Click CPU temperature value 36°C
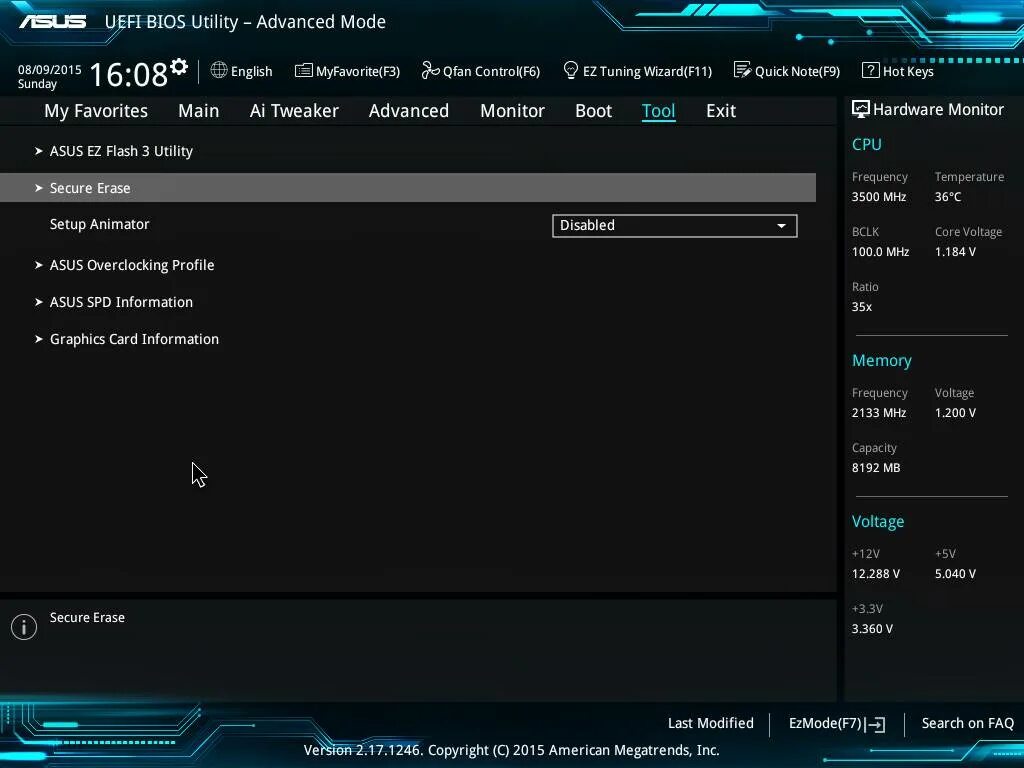 [948, 197]
